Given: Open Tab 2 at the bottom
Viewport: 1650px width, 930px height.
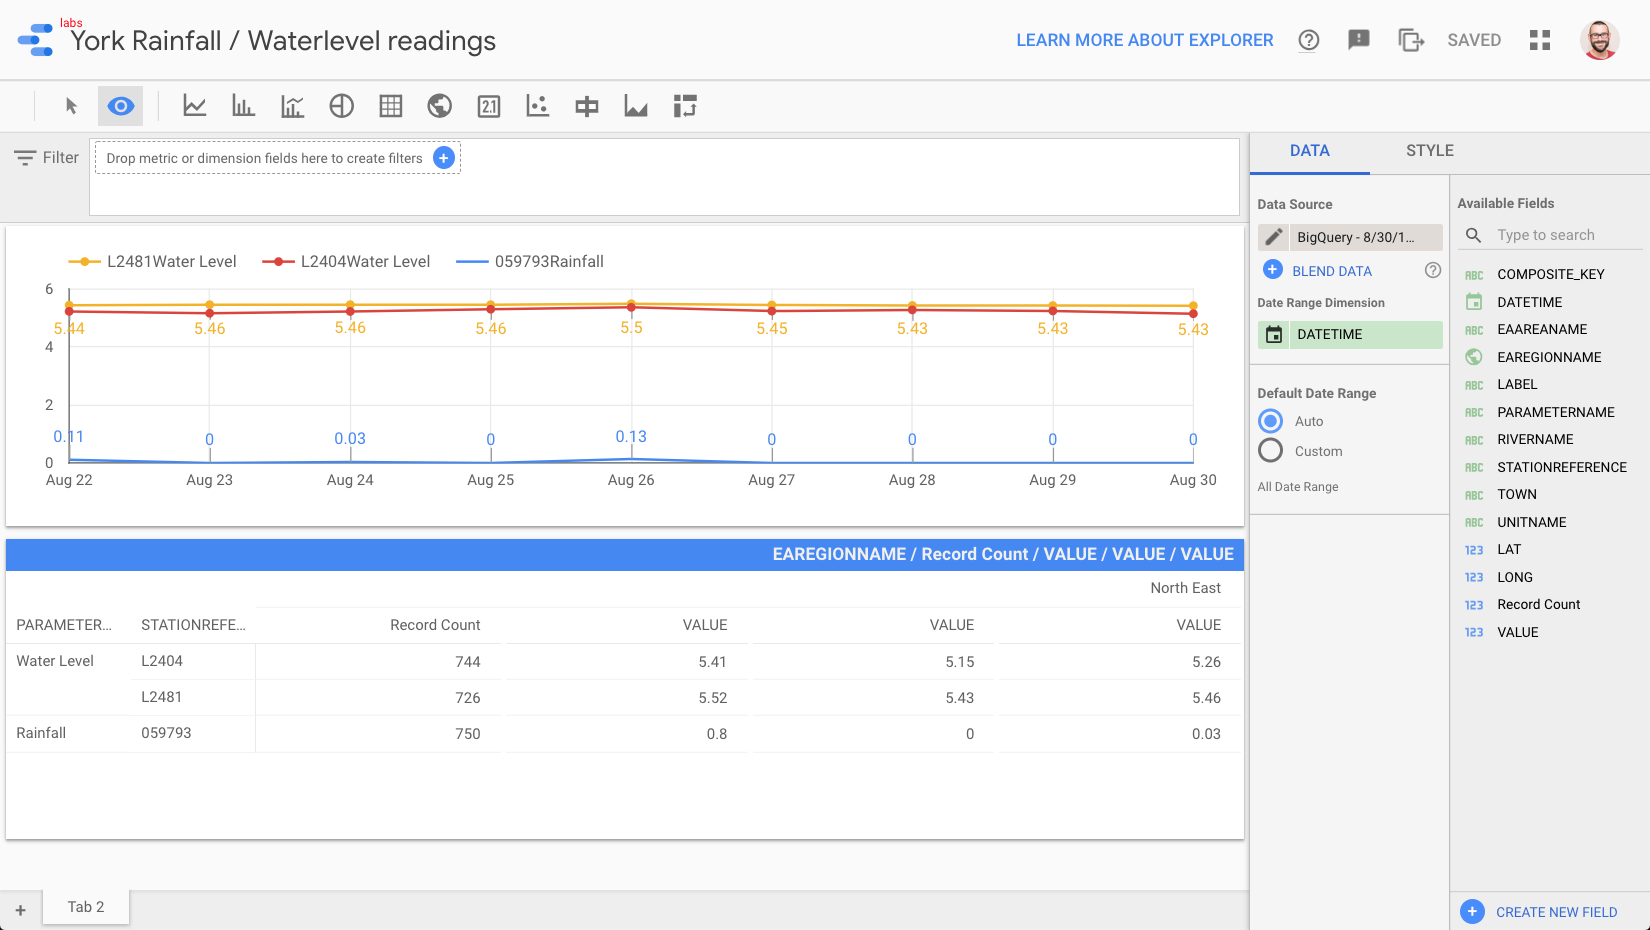Looking at the screenshot, I should (86, 907).
